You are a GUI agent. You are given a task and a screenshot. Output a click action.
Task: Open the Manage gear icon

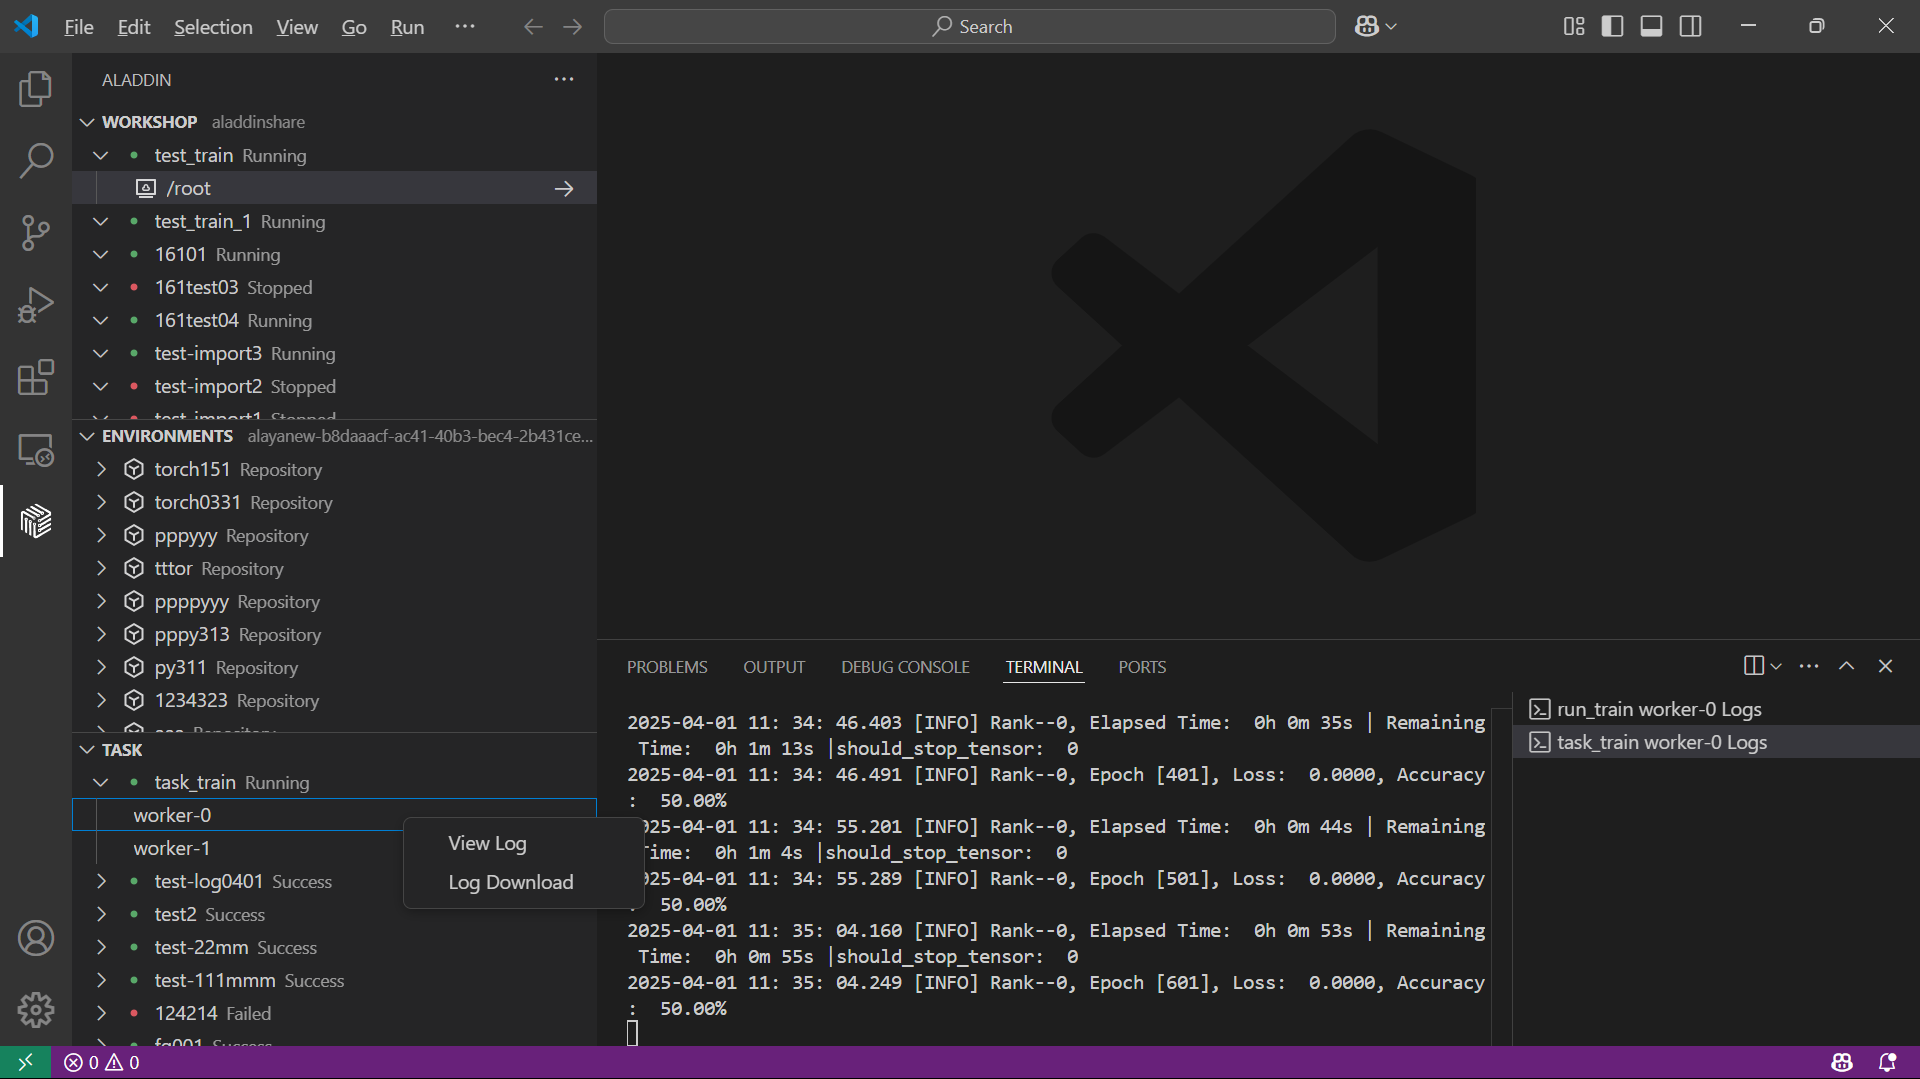(x=36, y=1010)
